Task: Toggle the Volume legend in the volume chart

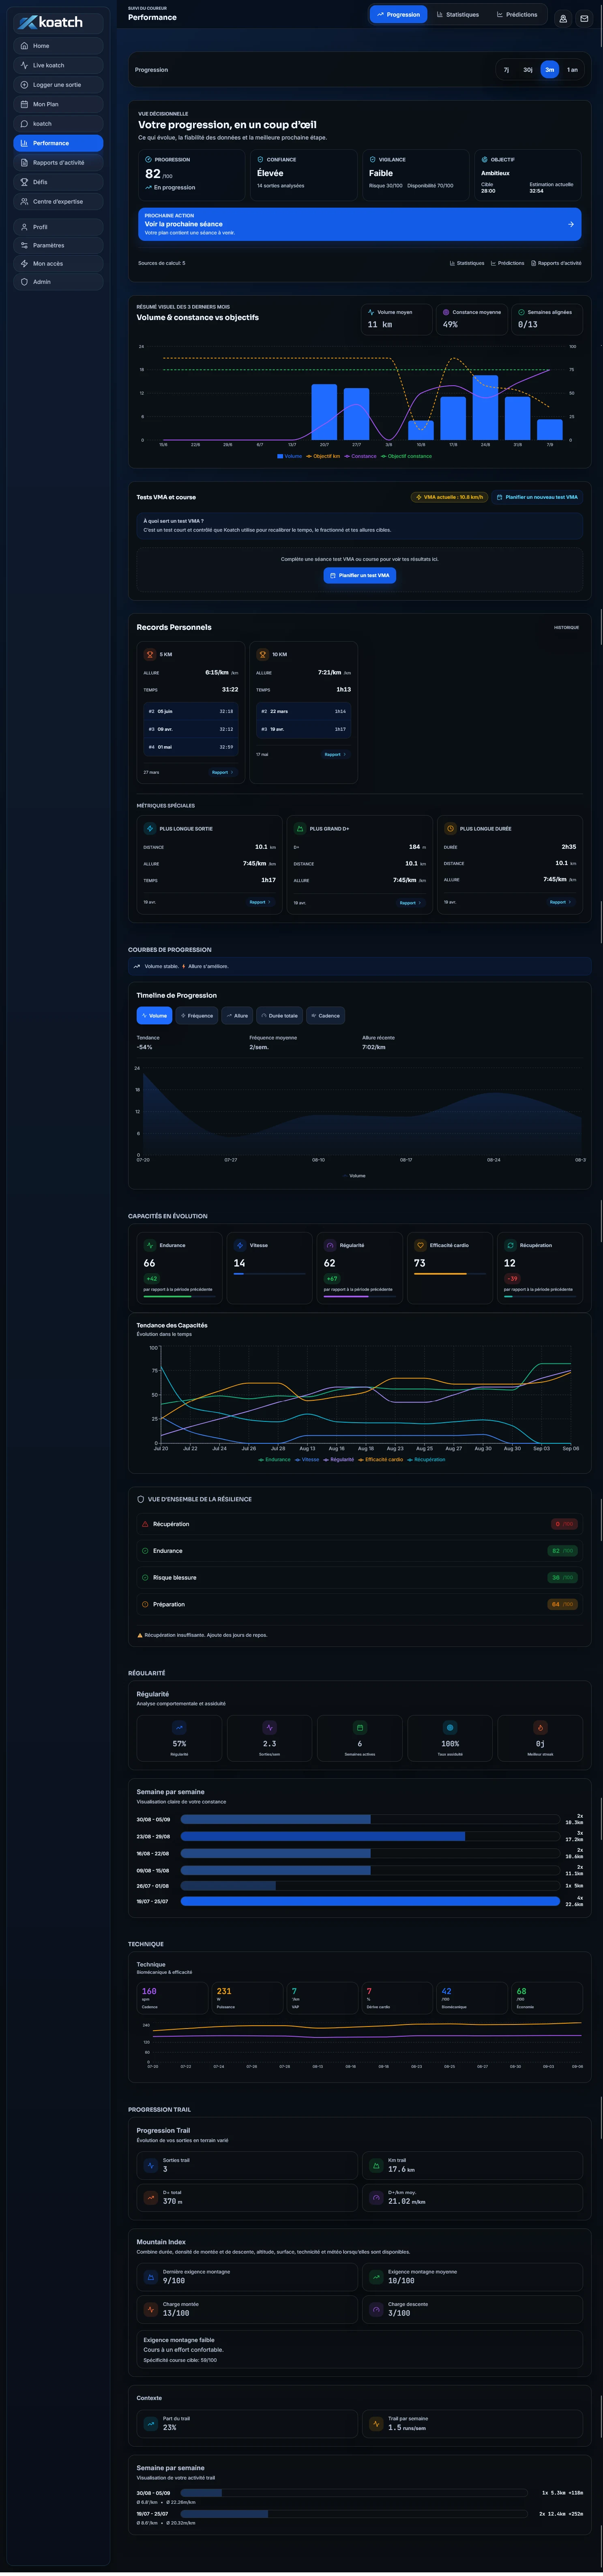Action: click(289, 456)
